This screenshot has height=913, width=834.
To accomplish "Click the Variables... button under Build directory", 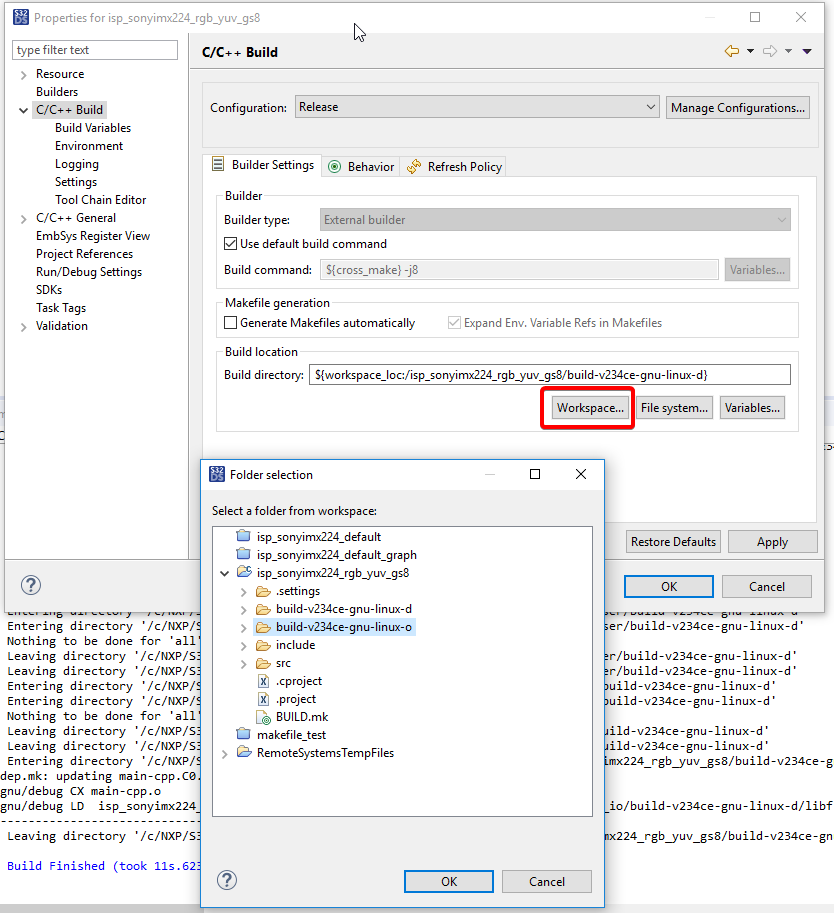I will [752, 408].
